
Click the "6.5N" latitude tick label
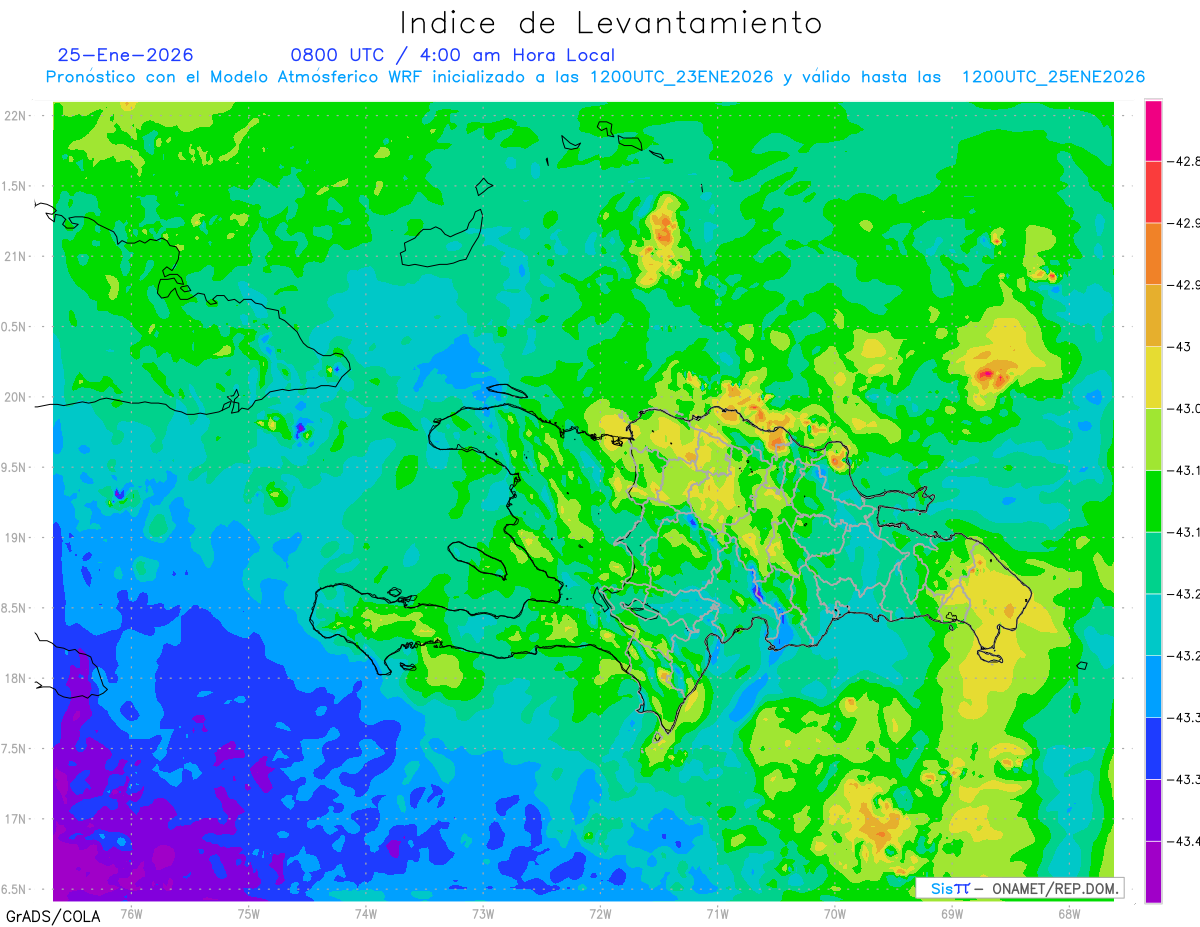tap(15, 889)
